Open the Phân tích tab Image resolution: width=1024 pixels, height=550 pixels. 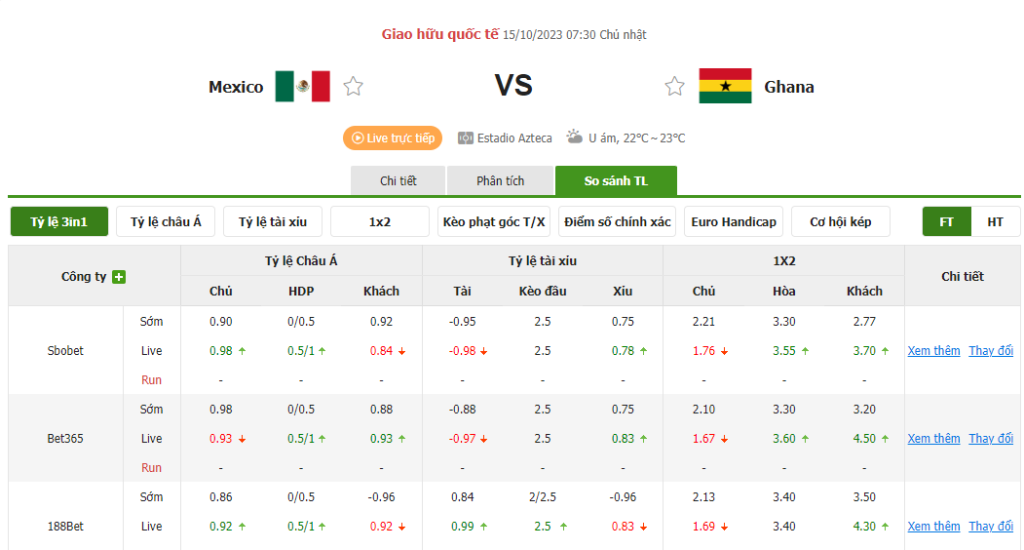coord(500,180)
